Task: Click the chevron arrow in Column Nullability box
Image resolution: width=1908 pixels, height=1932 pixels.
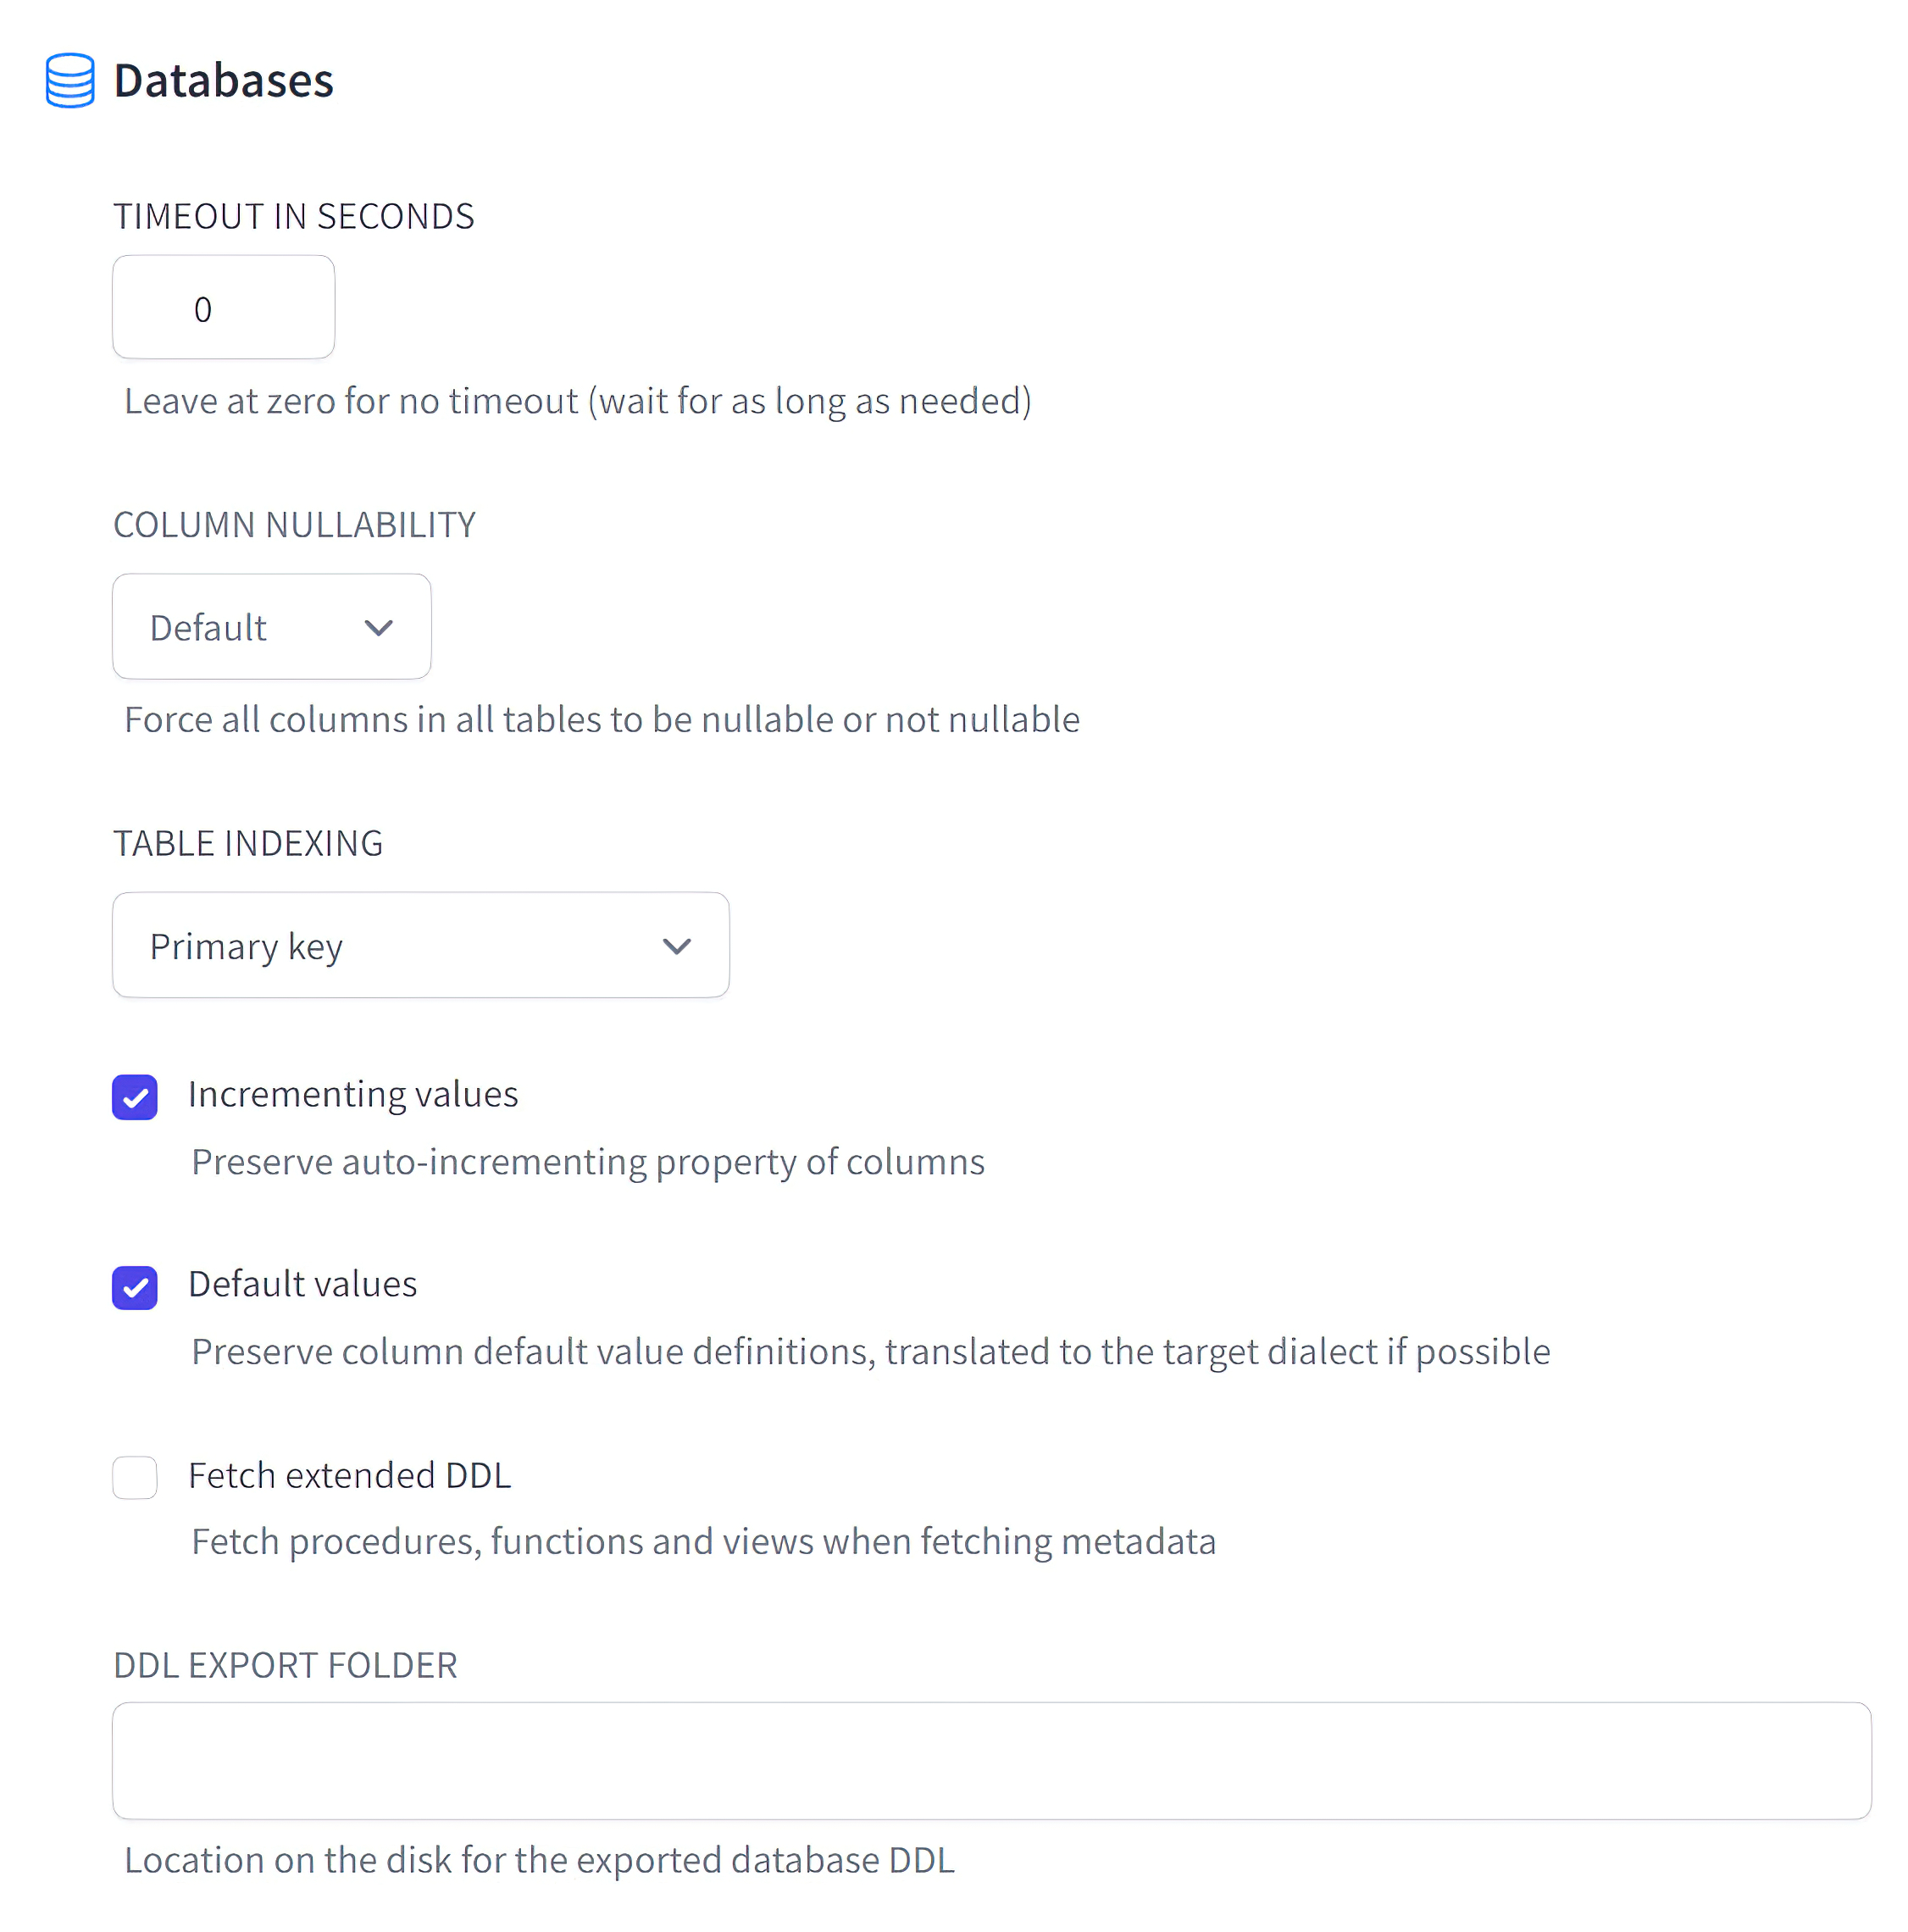Action: (378, 628)
